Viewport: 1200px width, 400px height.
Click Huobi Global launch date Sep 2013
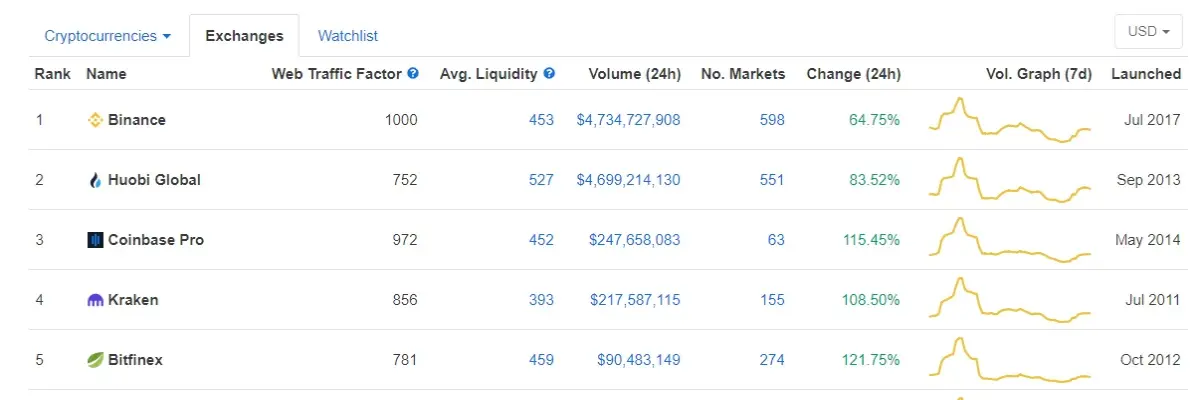(1149, 180)
